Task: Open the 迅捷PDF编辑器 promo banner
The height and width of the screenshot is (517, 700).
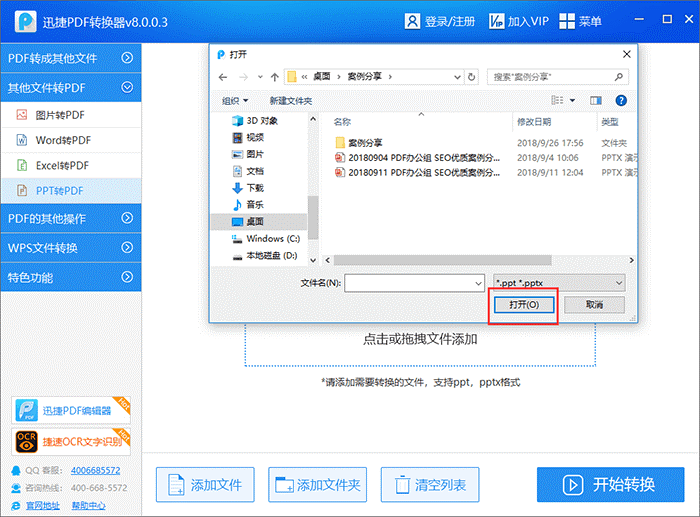Action: (x=71, y=410)
